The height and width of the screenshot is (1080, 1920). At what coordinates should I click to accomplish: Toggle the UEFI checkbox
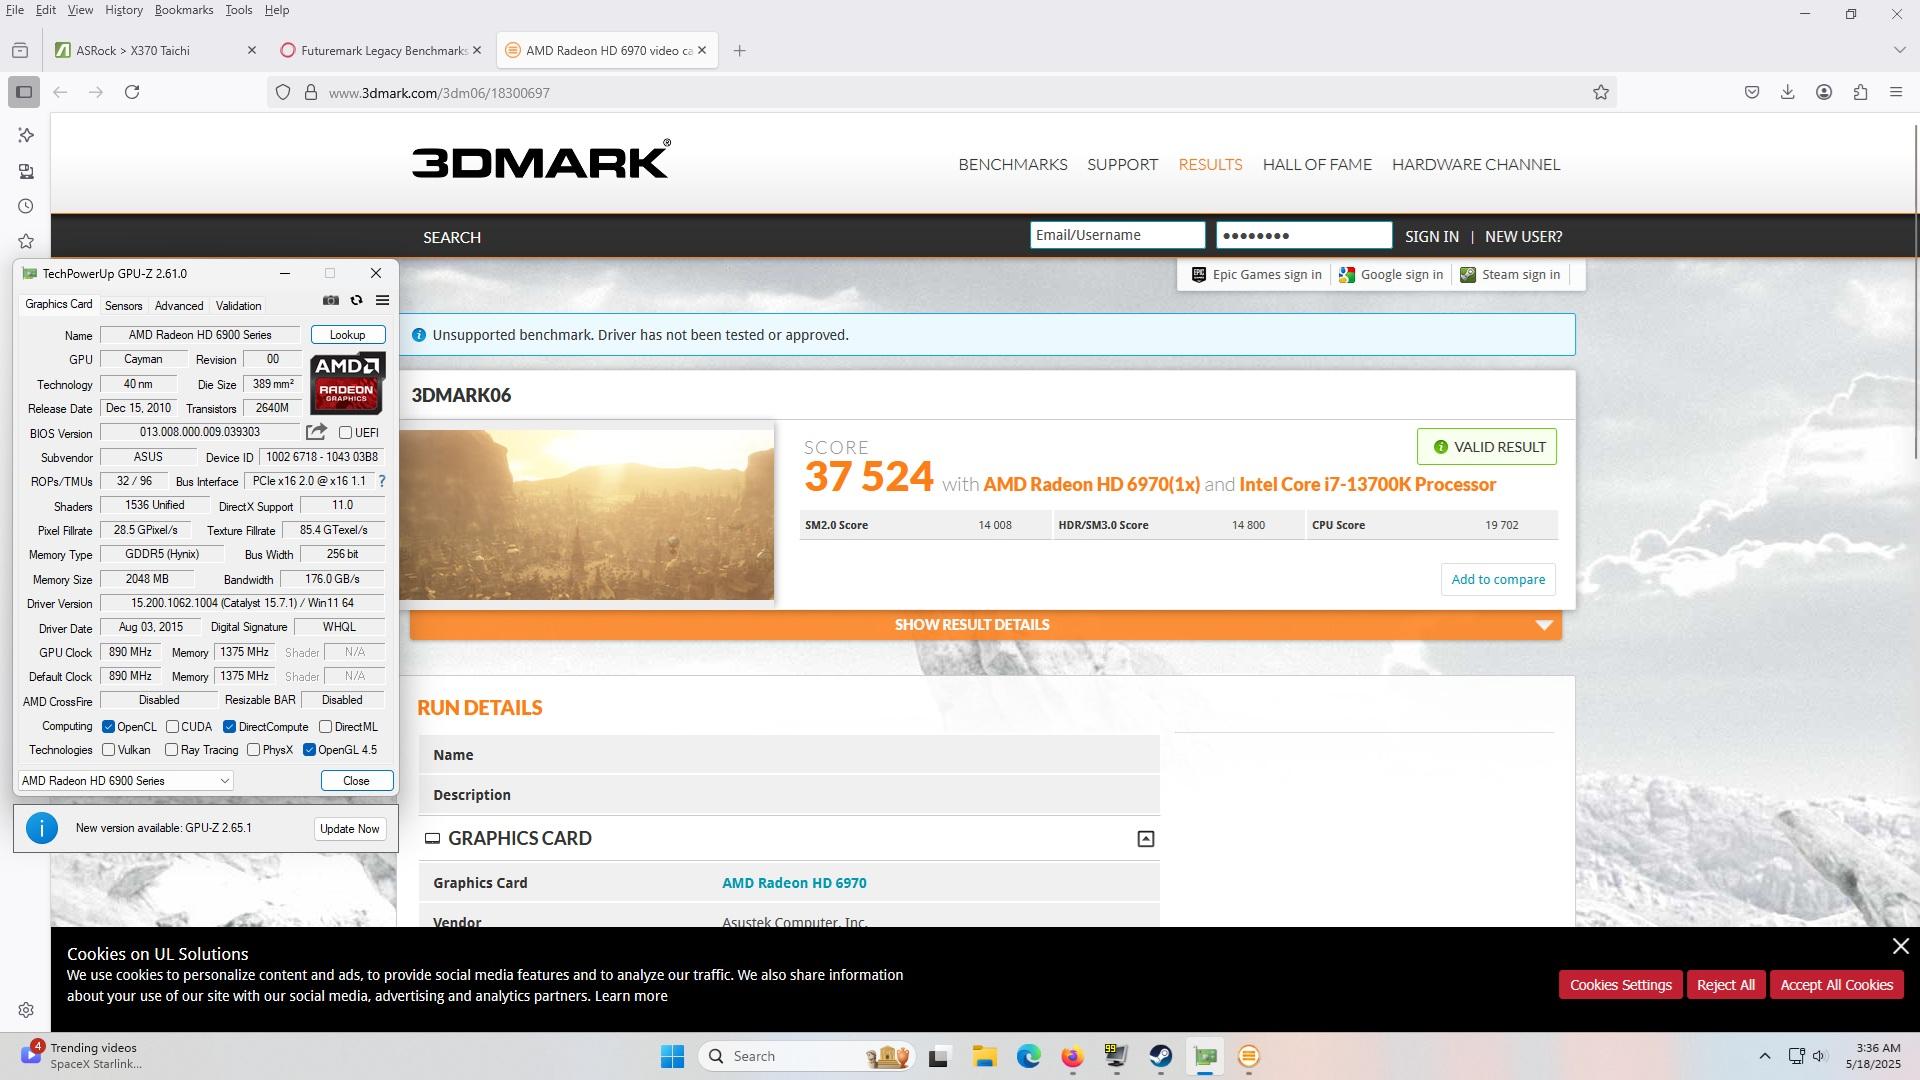346,433
